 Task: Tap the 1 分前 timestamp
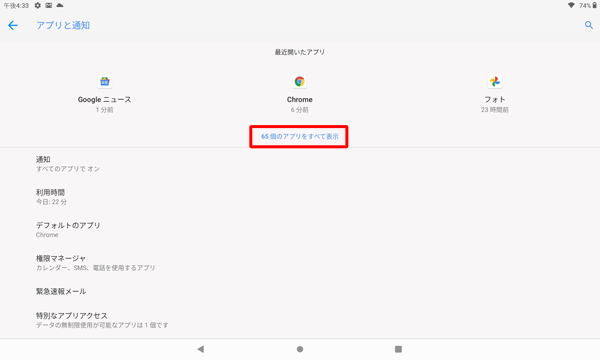[x=104, y=110]
